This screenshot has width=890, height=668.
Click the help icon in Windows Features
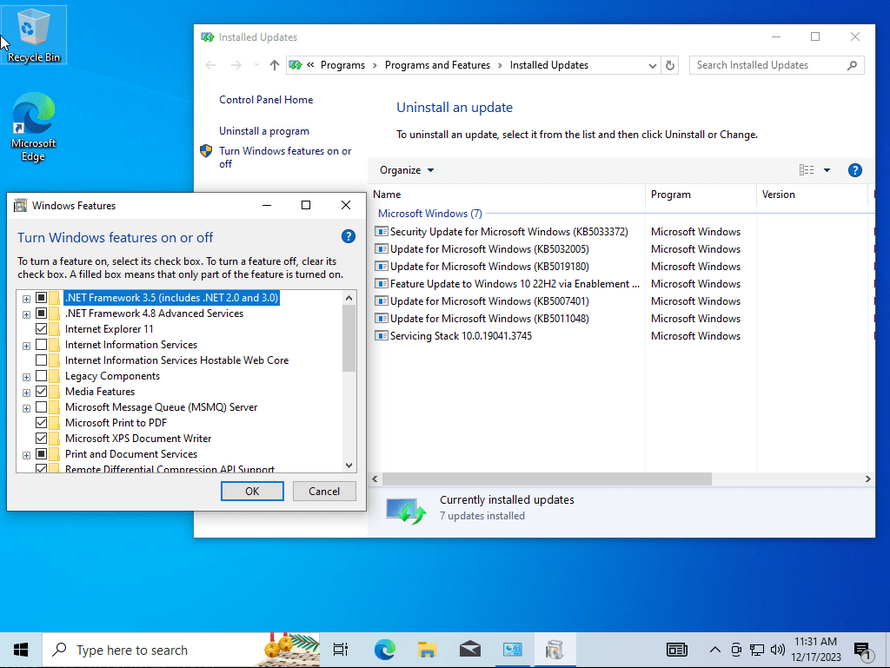(348, 237)
